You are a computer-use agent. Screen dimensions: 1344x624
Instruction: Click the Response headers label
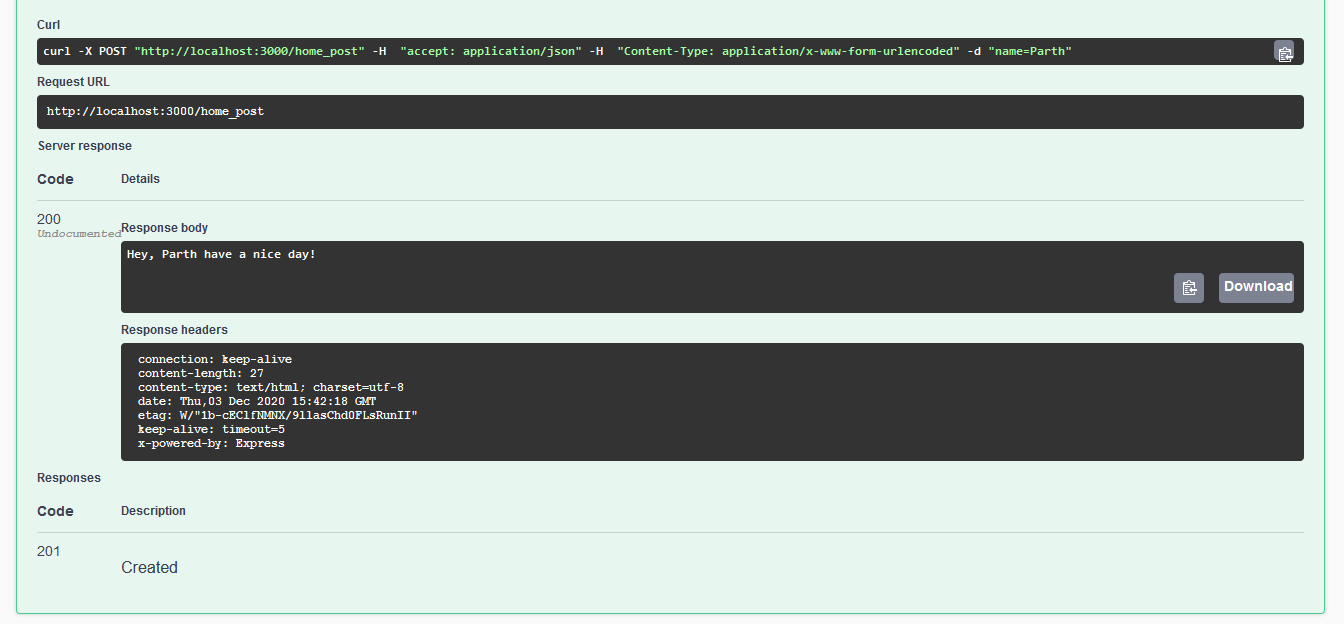(174, 329)
